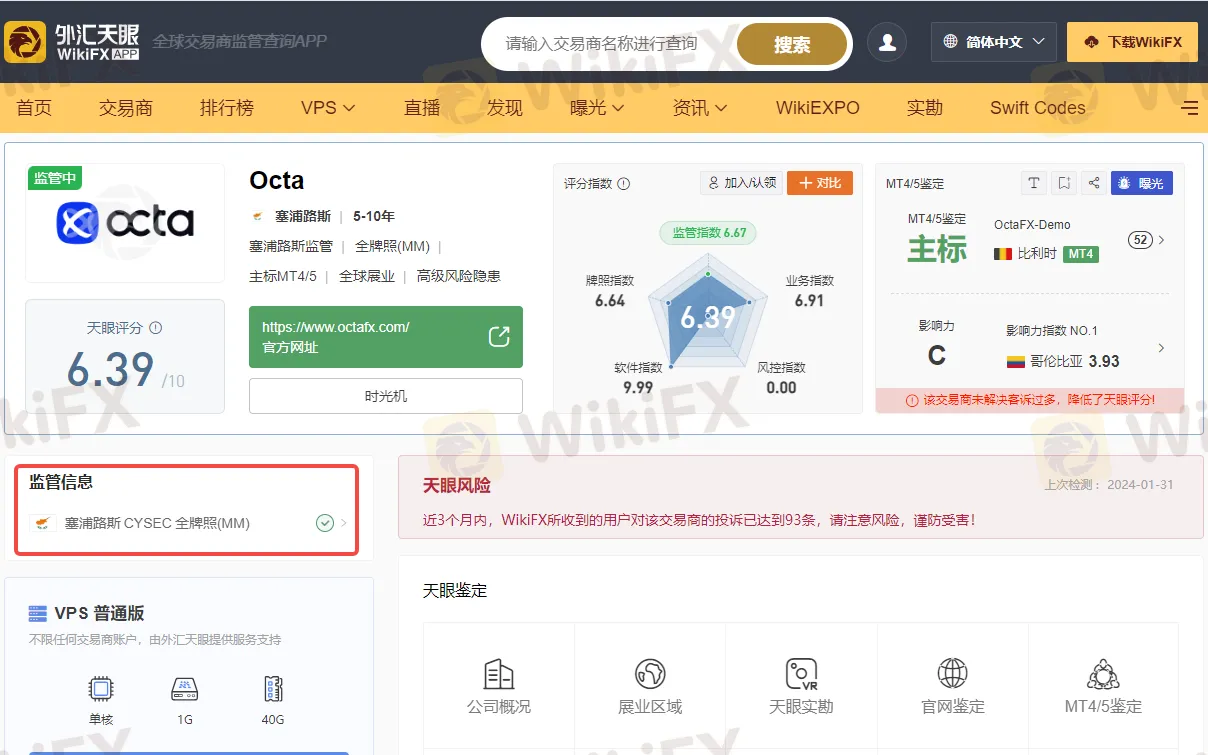This screenshot has width=1208, height=755.
Task: Expand the 资讯 news dropdown menu
Action: point(699,108)
